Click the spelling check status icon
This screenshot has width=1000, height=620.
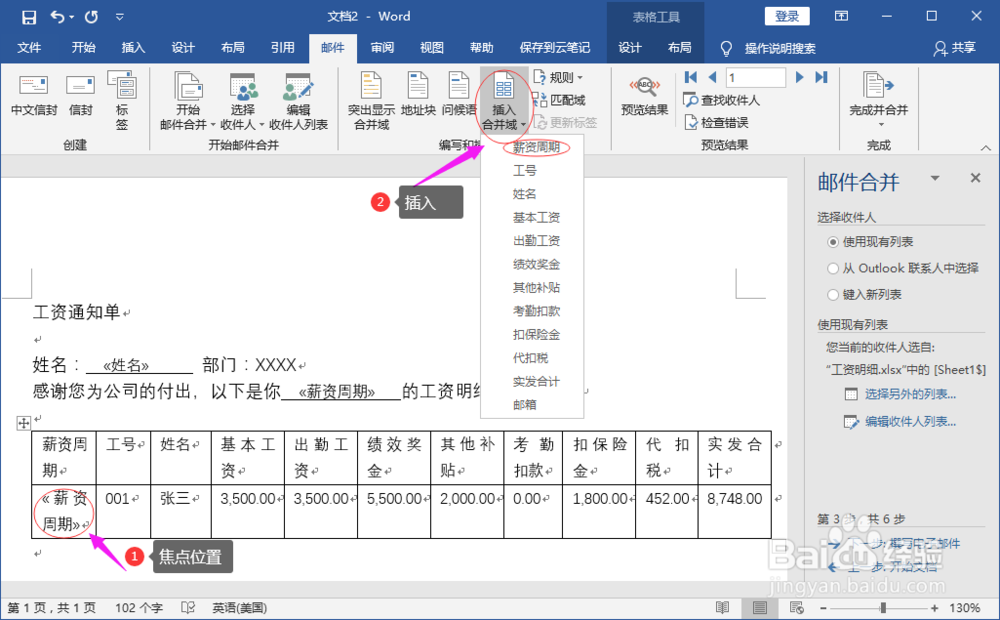pyautogui.click(x=188, y=608)
